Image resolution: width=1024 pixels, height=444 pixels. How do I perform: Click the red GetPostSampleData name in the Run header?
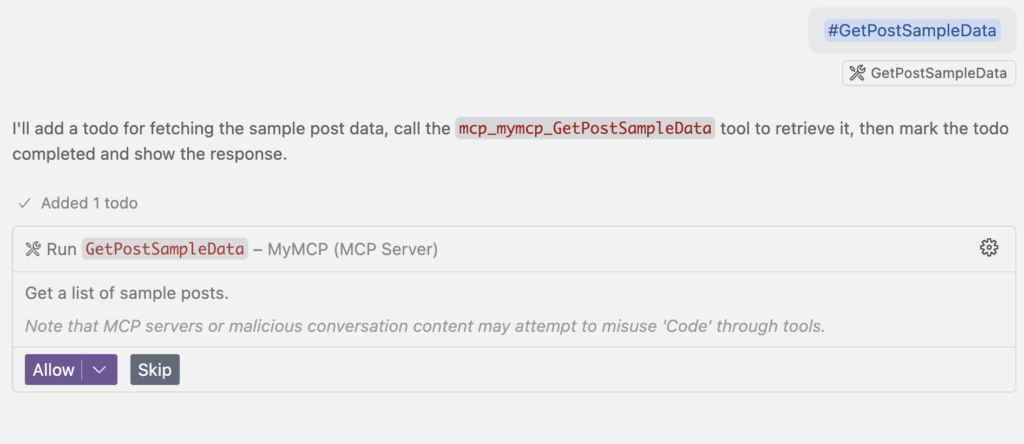point(165,249)
